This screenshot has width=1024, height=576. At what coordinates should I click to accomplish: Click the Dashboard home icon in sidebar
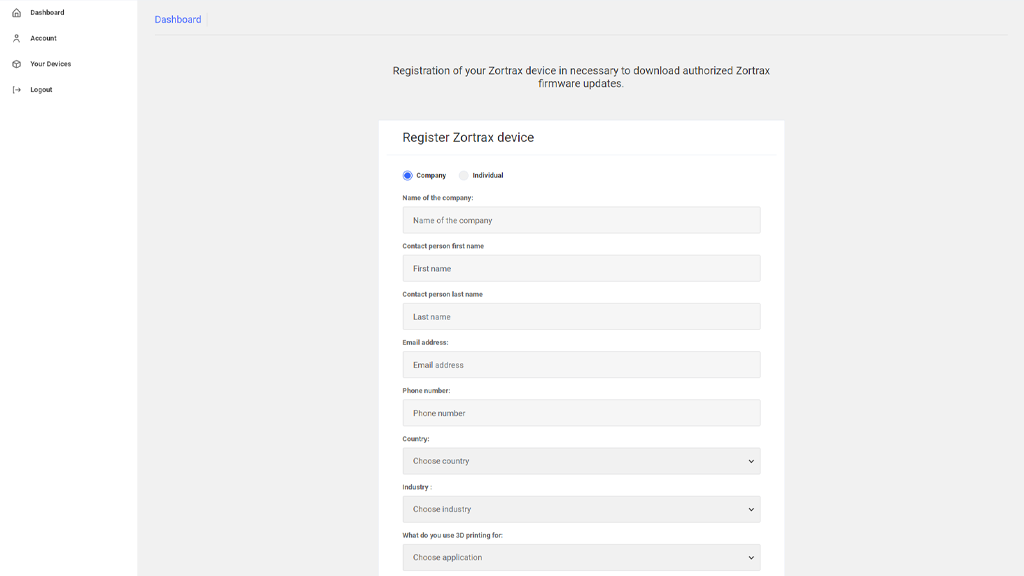(x=16, y=13)
